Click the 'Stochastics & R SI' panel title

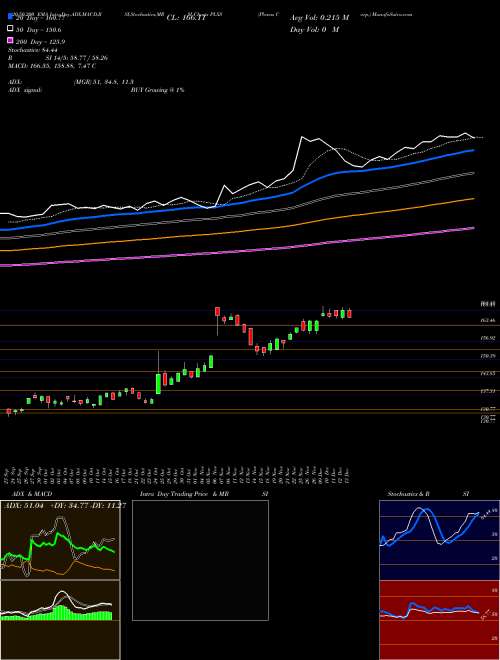428,494
